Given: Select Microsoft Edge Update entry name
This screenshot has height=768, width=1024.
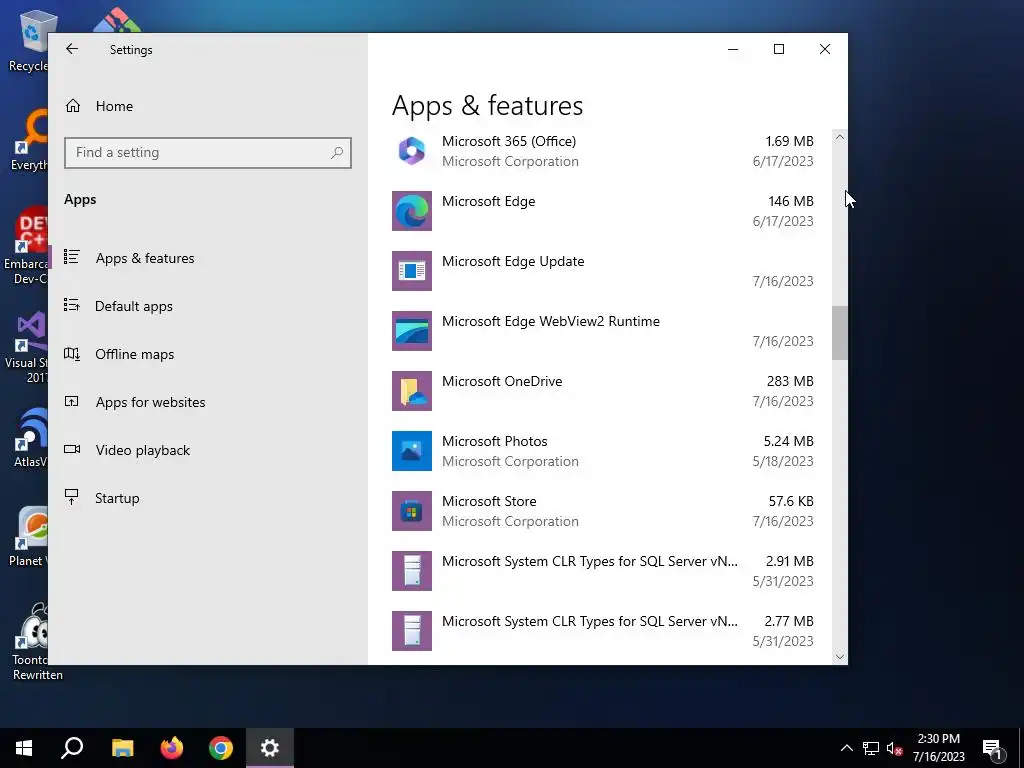Looking at the screenshot, I should (x=513, y=261).
